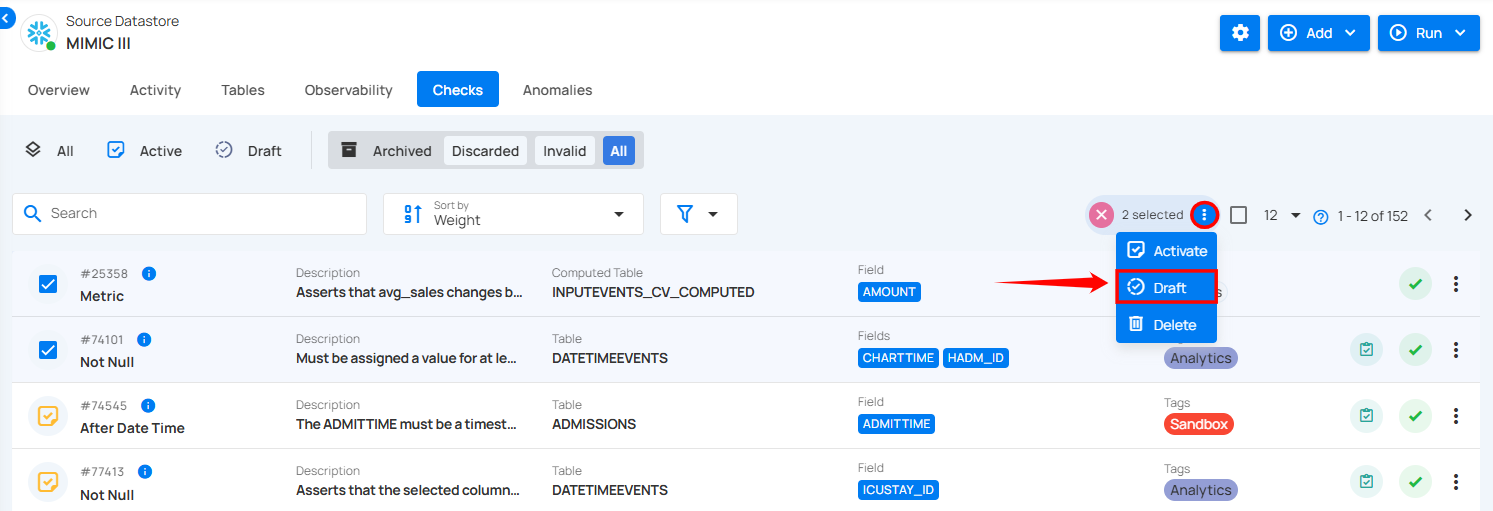Collapse sidebar with back chevron icon
The width and height of the screenshot is (1493, 511).
click(6, 18)
